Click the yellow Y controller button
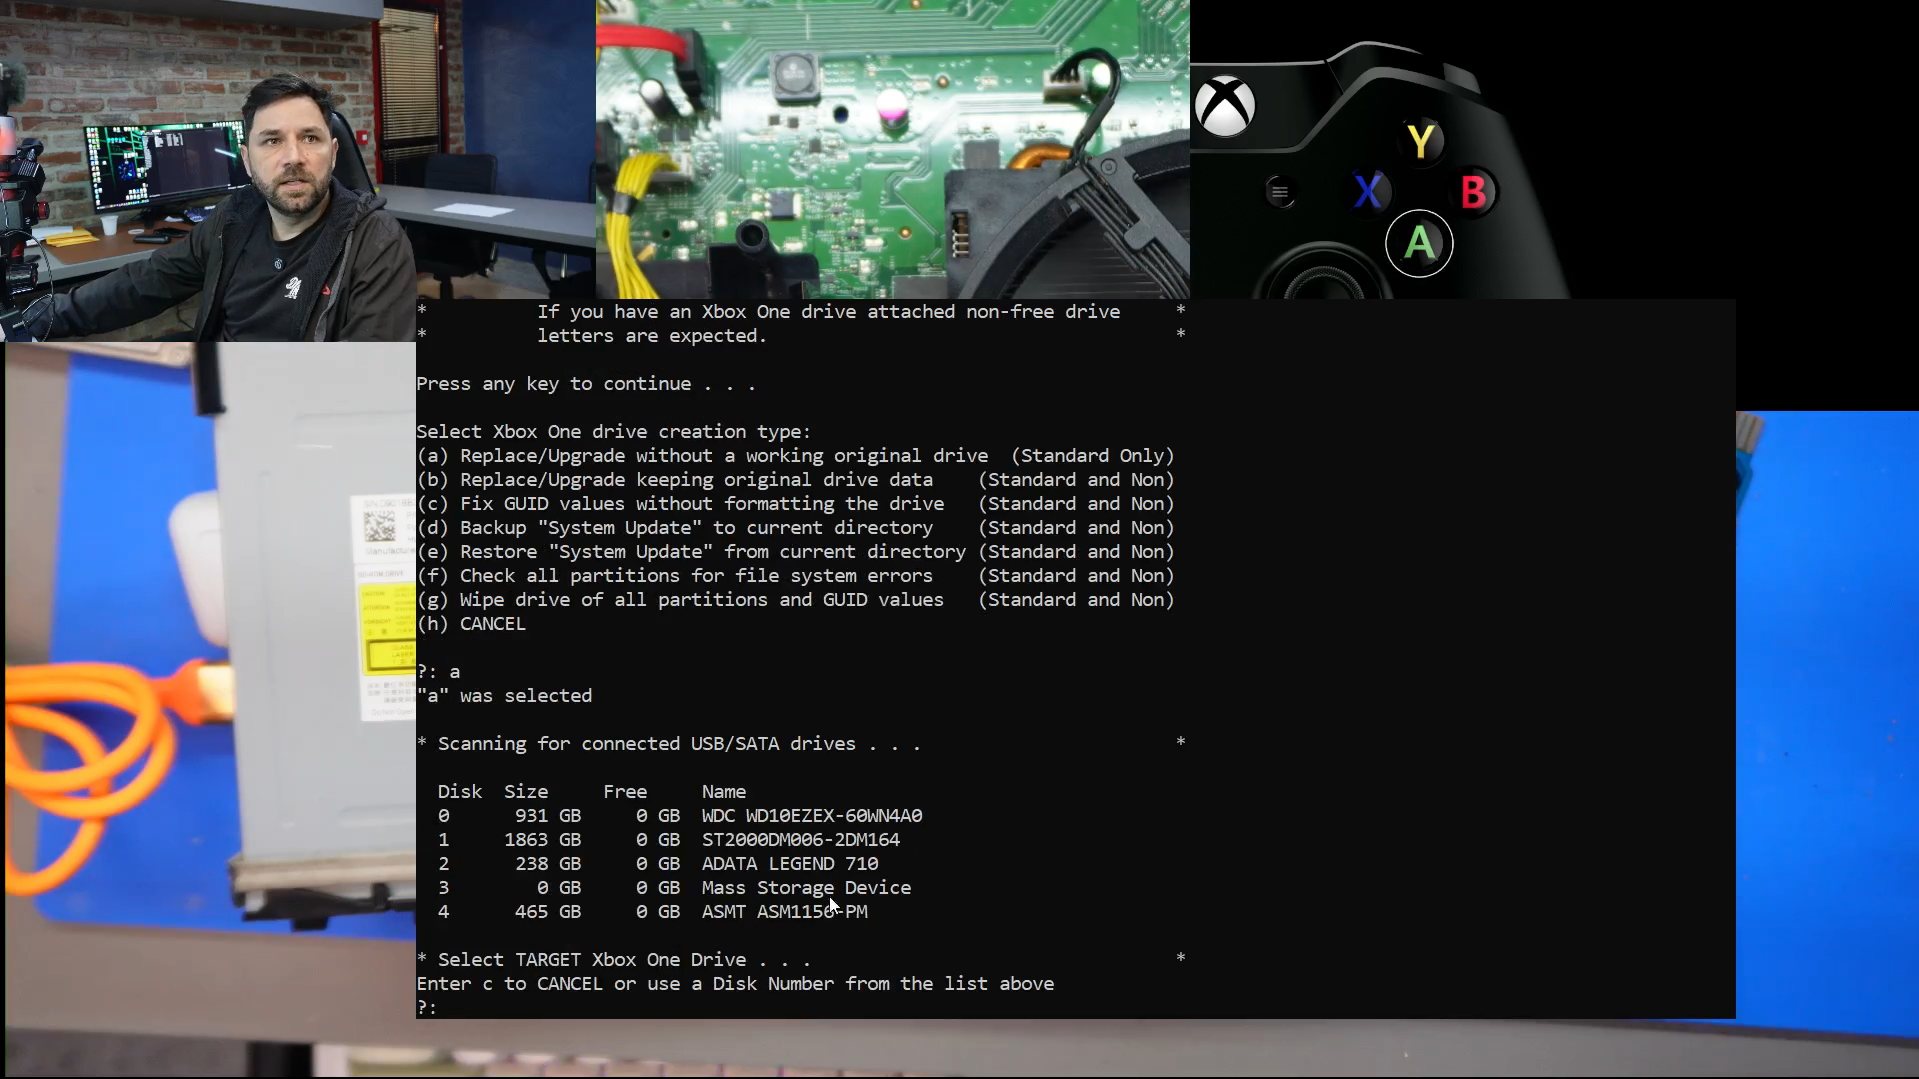Image resolution: width=1919 pixels, height=1079 pixels. pyautogui.click(x=1421, y=141)
